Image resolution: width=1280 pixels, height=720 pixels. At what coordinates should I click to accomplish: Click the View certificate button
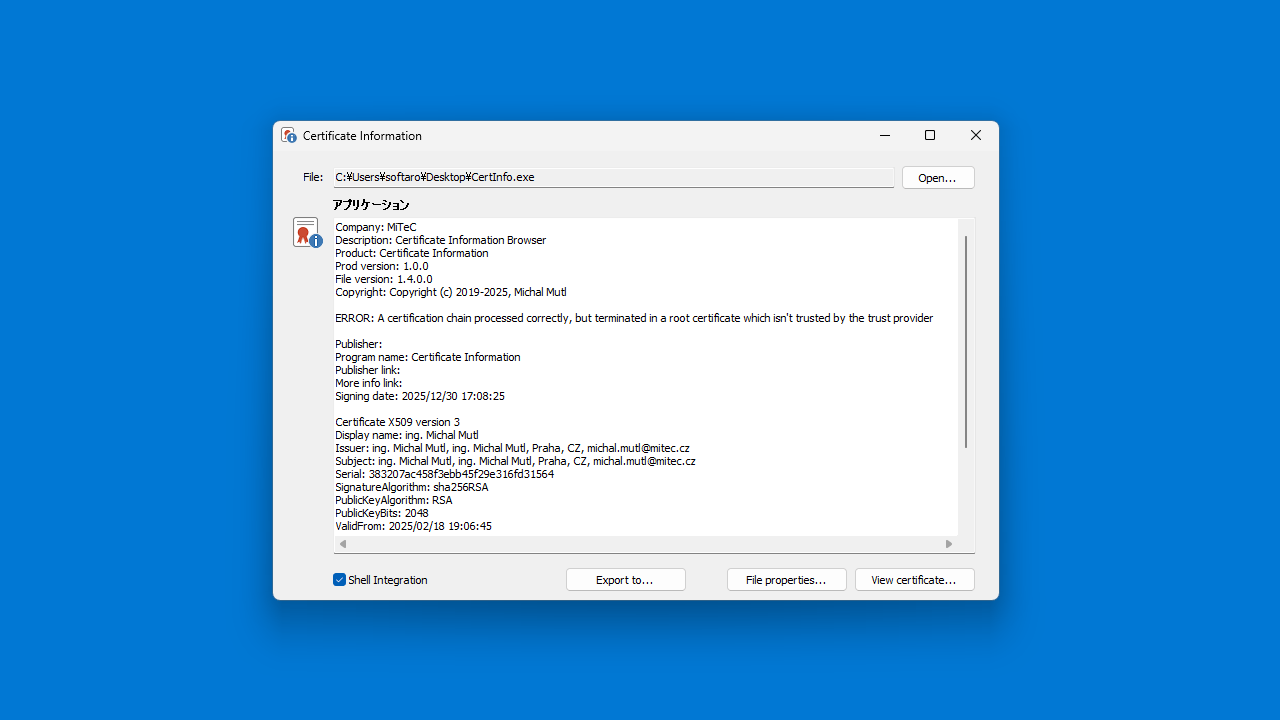click(913, 579)
